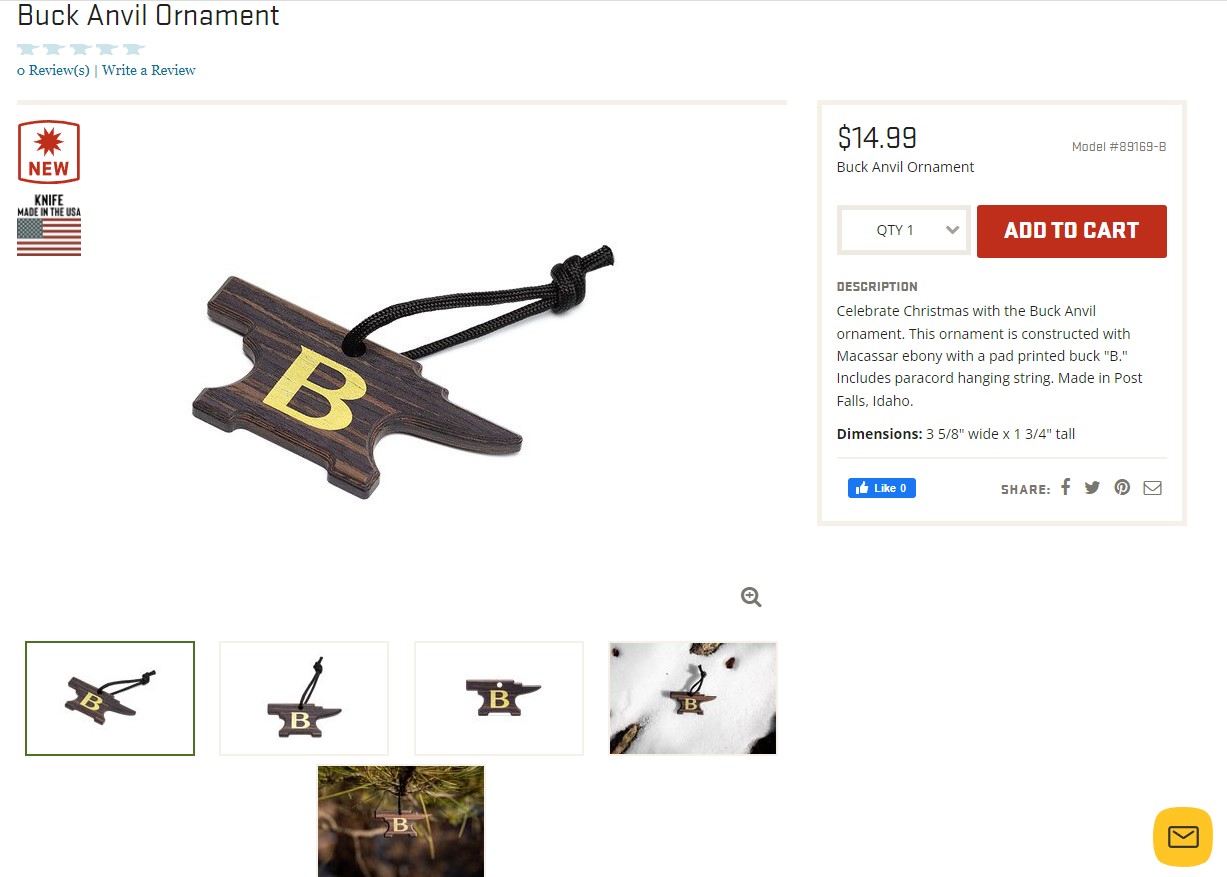Share product via Facebook icon
Screen dimensions: 1227x877
pos(1066,487)
